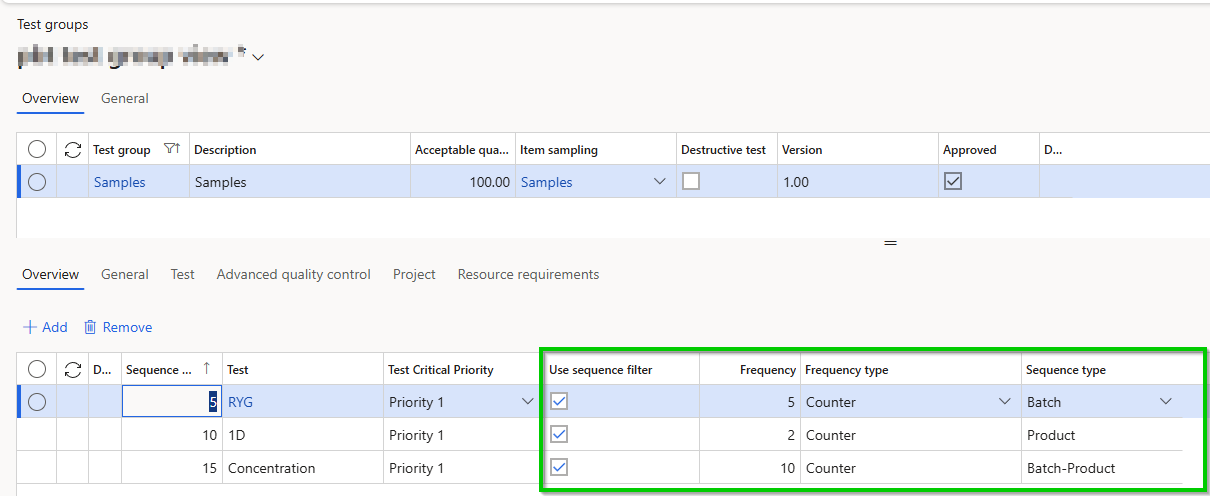Click the Destructive test column header
1210x496 pixels.
pyautogui.click(x=723, y=150)
